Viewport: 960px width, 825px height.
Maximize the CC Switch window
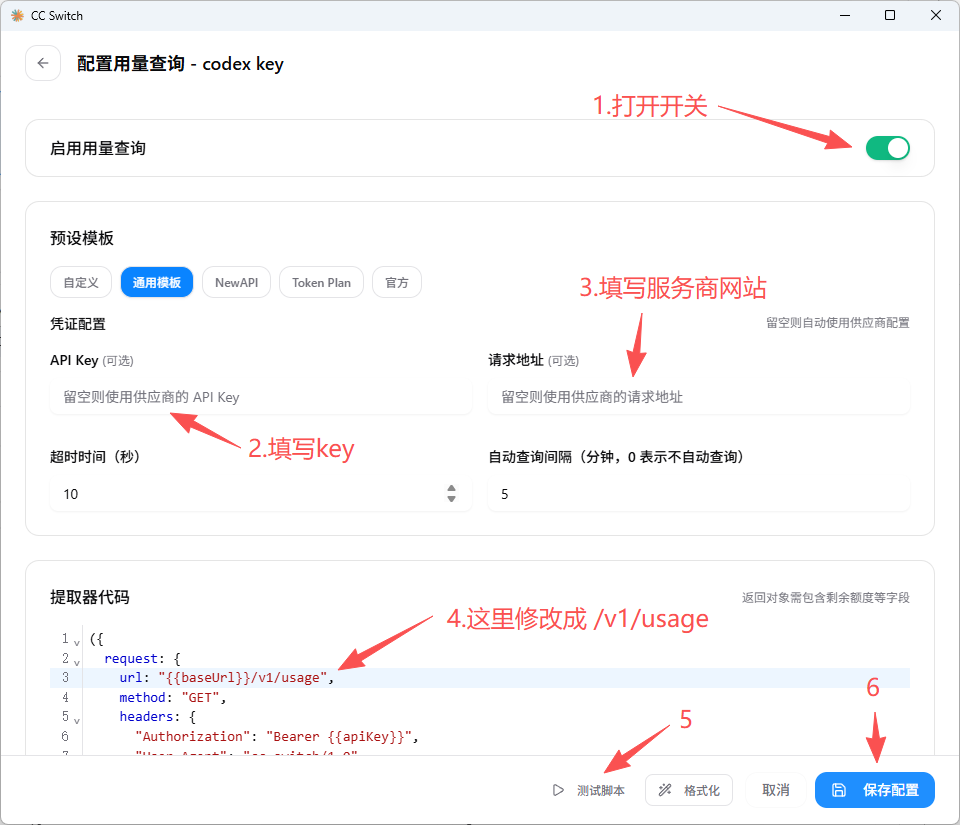coord(890,15)
